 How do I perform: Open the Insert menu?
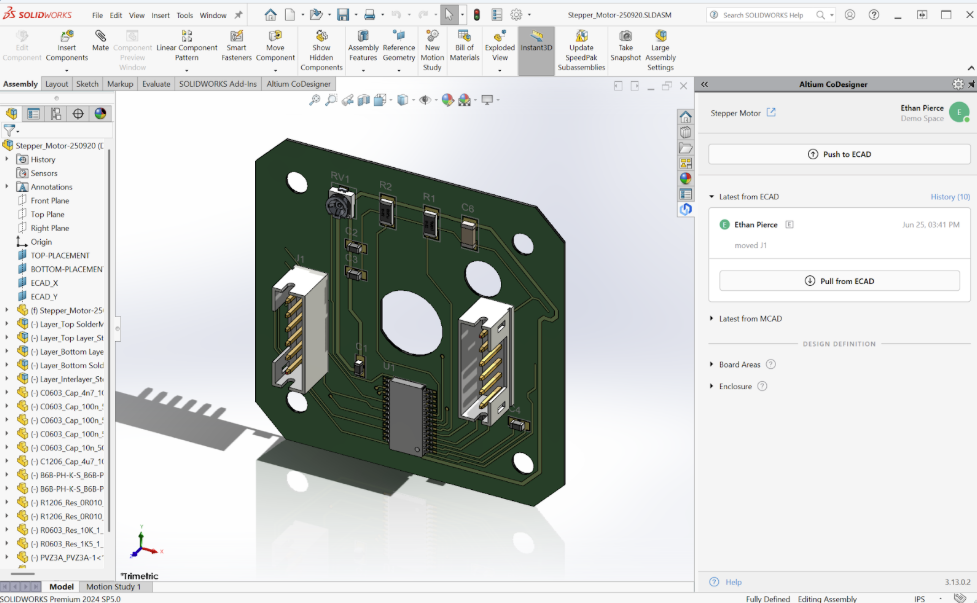click(160, 16)
